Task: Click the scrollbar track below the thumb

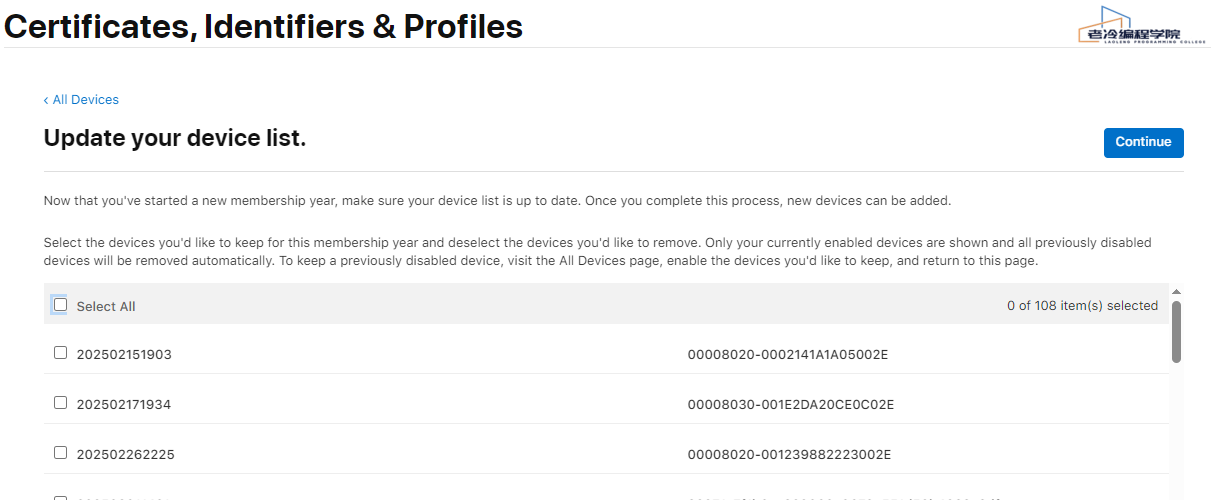Action: [1176, 430]
